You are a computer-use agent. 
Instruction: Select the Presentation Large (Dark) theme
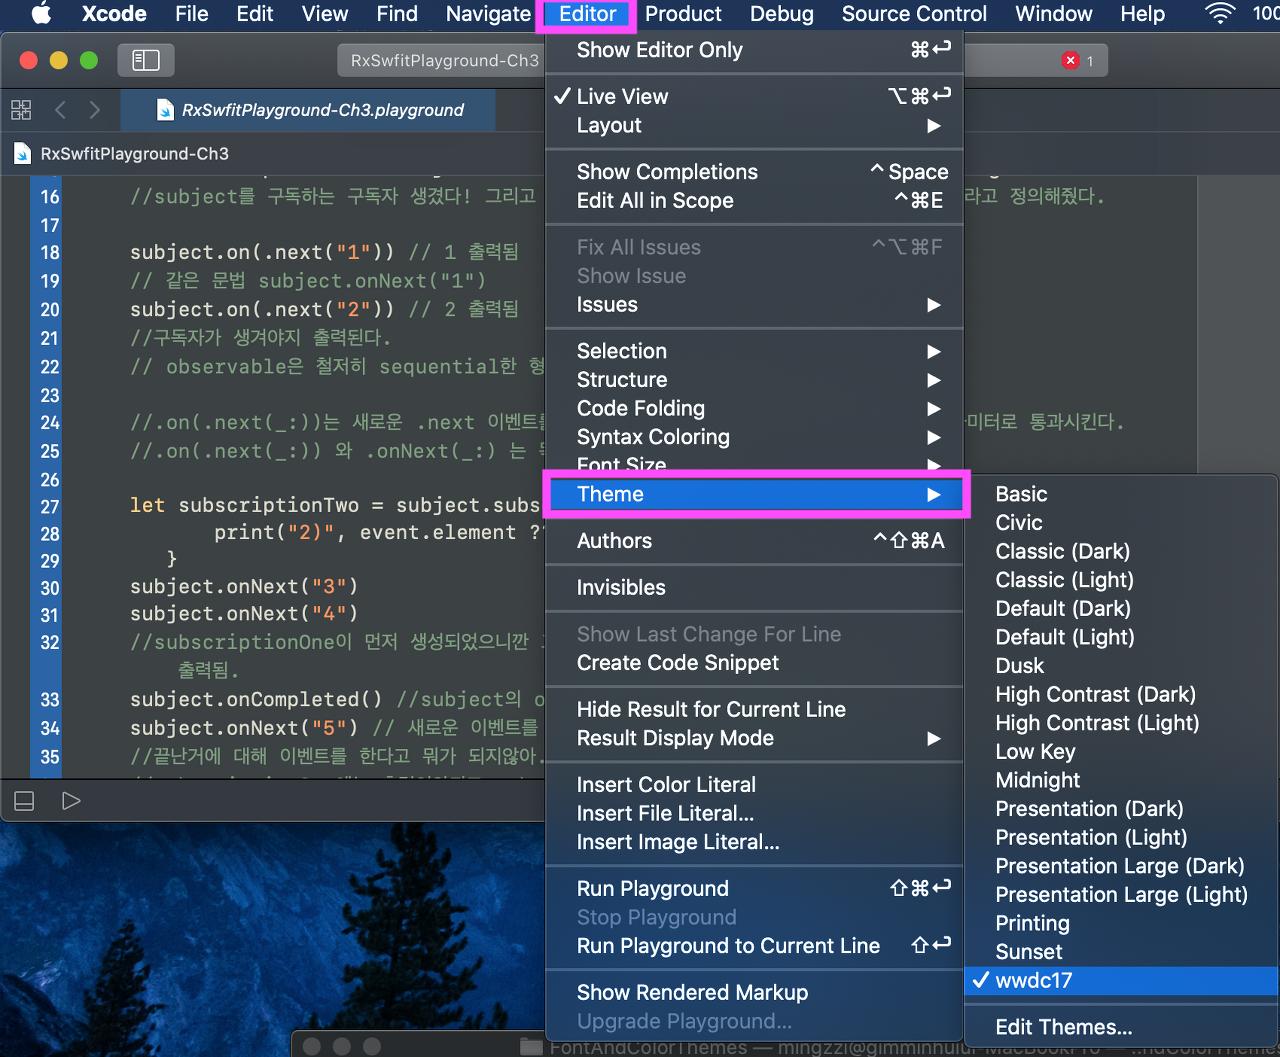coord(1121,866)
